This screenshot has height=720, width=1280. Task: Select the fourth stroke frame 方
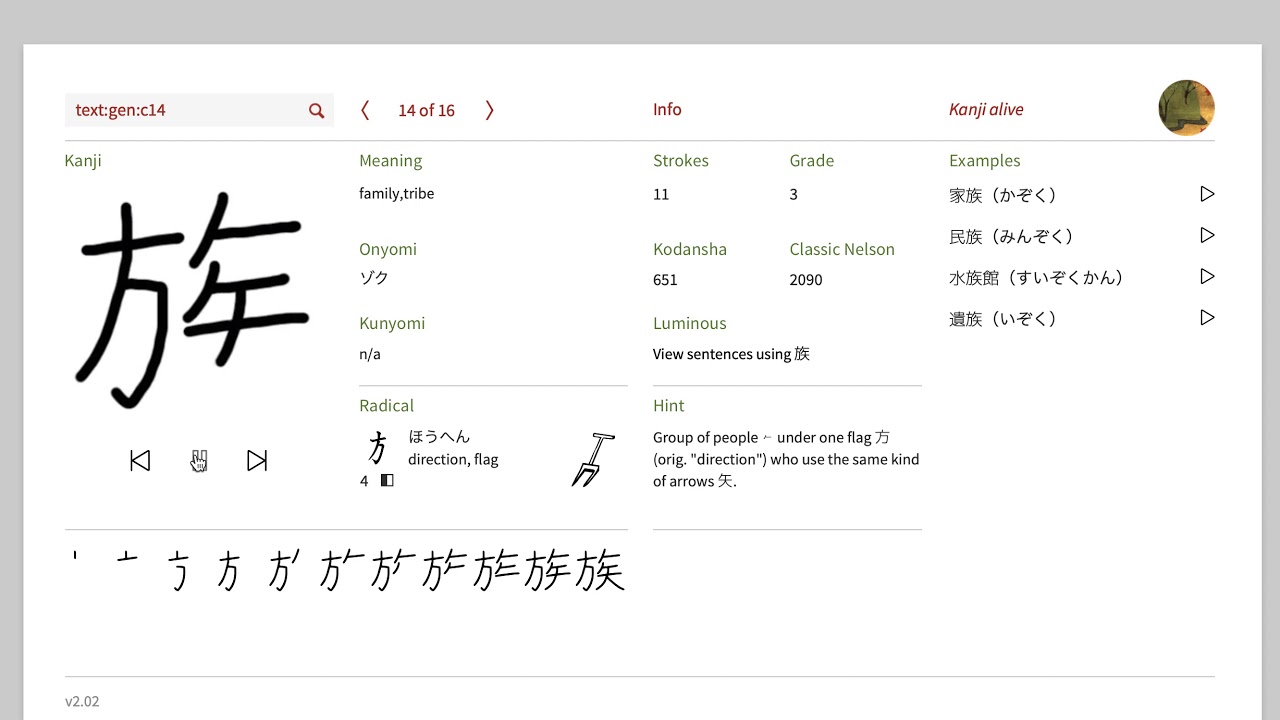228,571
